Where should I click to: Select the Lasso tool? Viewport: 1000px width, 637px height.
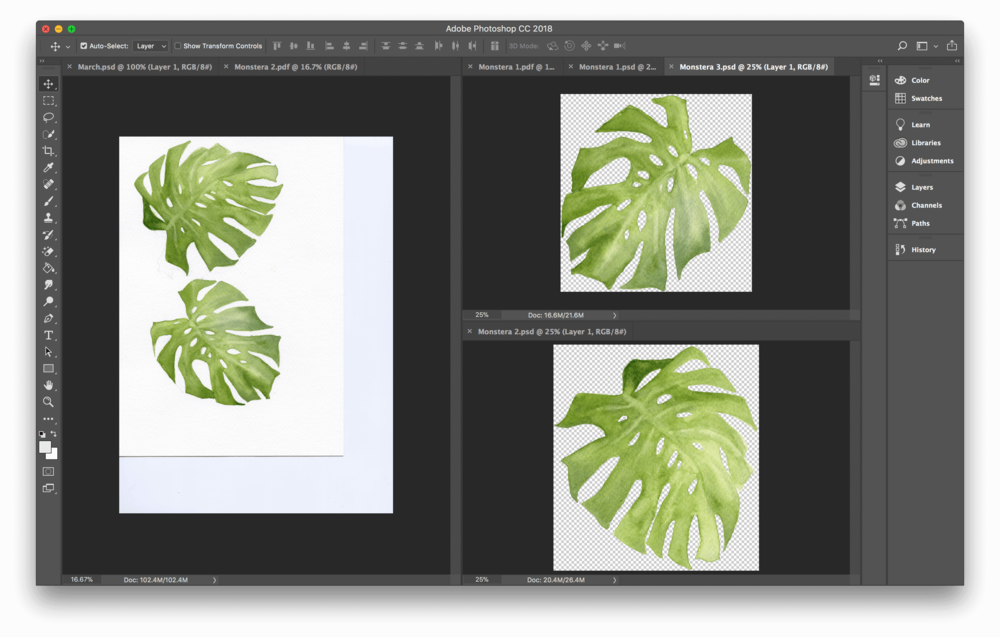47,117
